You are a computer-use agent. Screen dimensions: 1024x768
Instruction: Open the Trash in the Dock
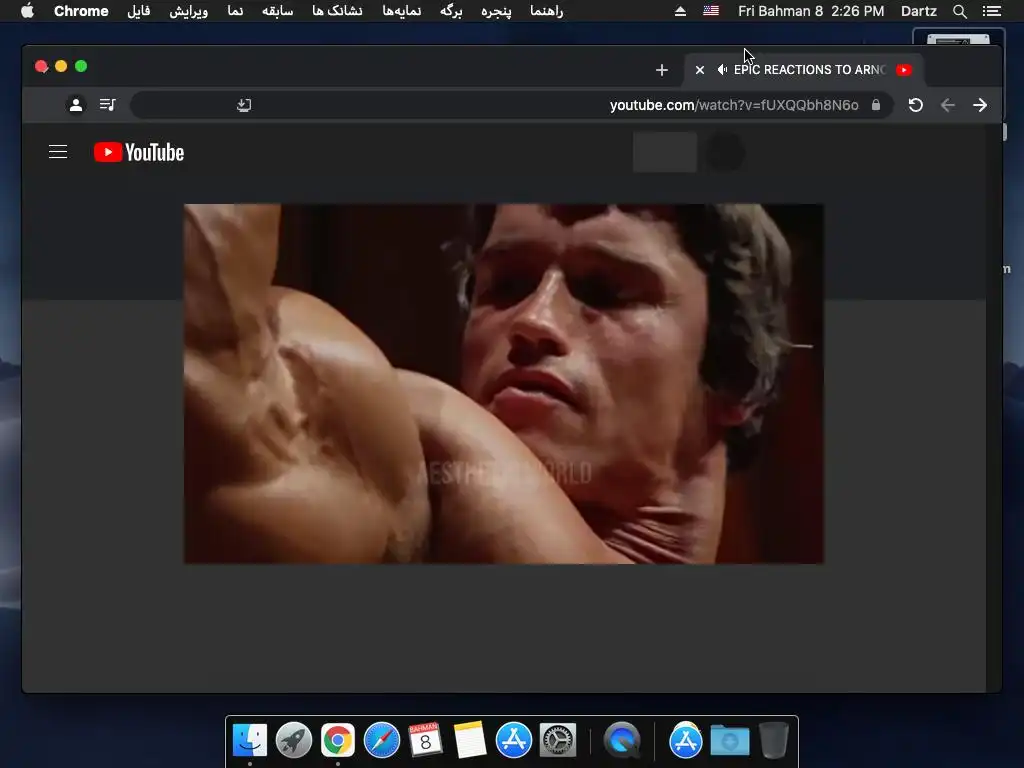[774, 740]
